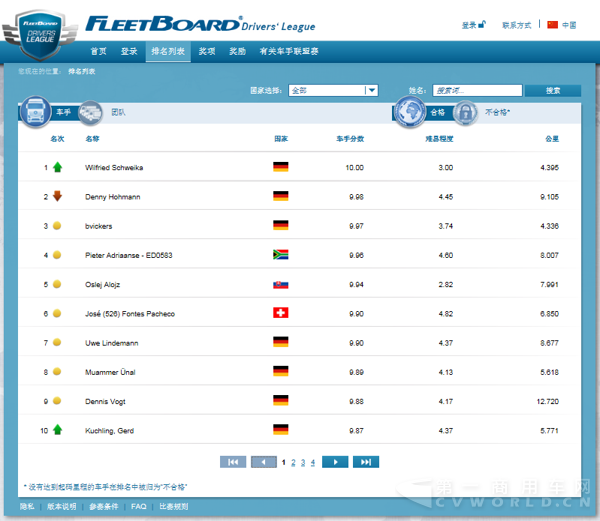The width and height of the screenshot is (600, 521).
Task: Click the breadcrumb 排名列表 text
Action: [x=82, y=72]
